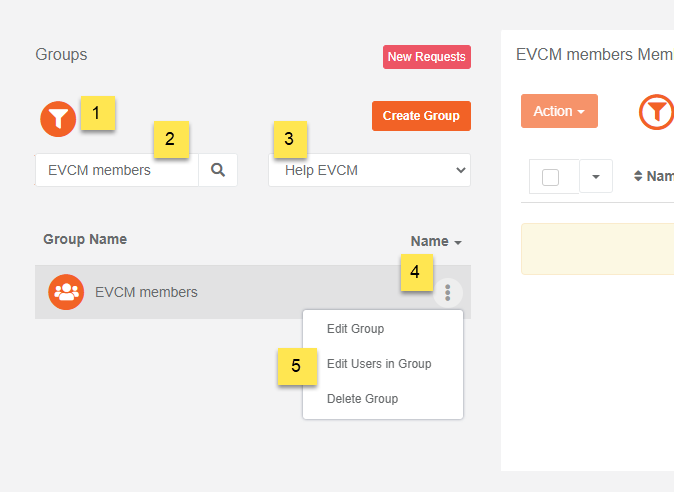The height and width of the screenshot is (492, 674).
Task: Select Delete Group menu entry
Action: 362,399
